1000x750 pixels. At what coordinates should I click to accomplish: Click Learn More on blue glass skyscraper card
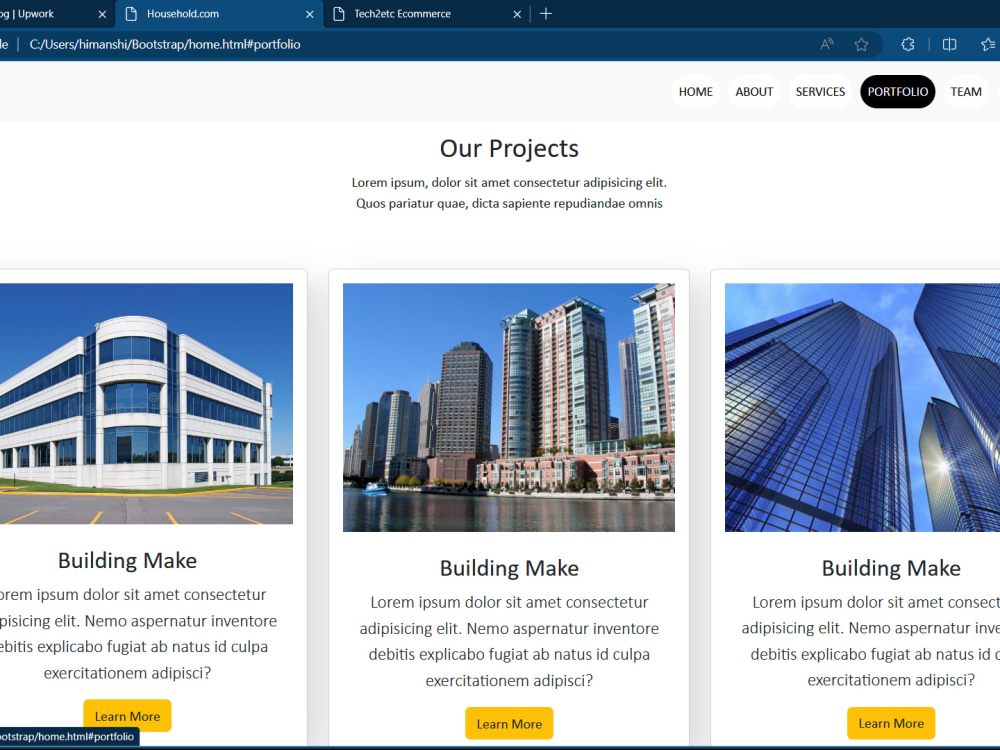pos(891,723)
